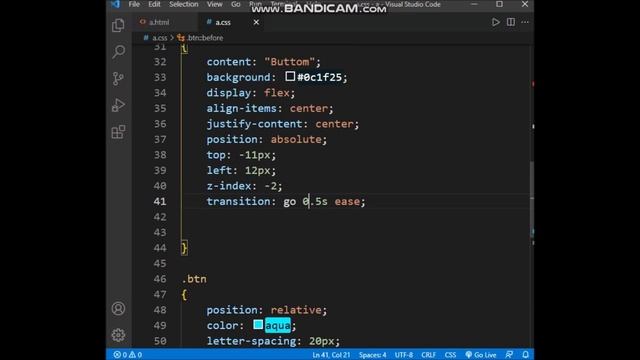This screenshot has height=360, width=640.
Task: Click the ease keyword on line 41
Action: [x=347, y=202]
